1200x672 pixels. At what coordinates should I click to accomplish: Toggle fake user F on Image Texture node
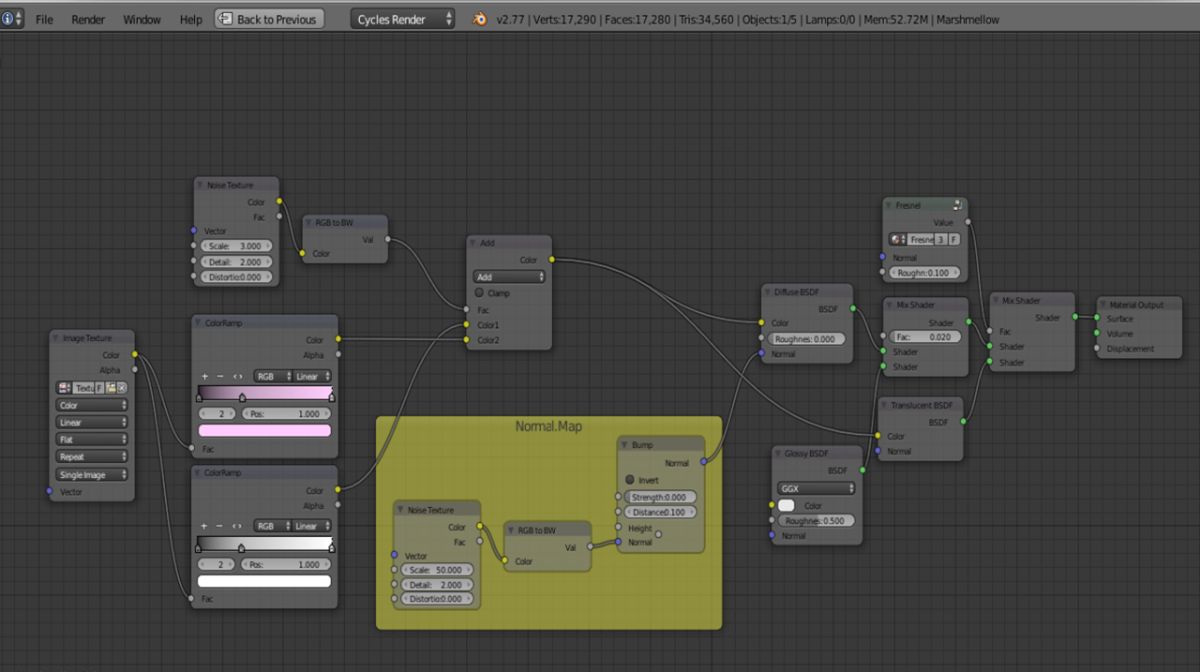click(x=100, y=388)
